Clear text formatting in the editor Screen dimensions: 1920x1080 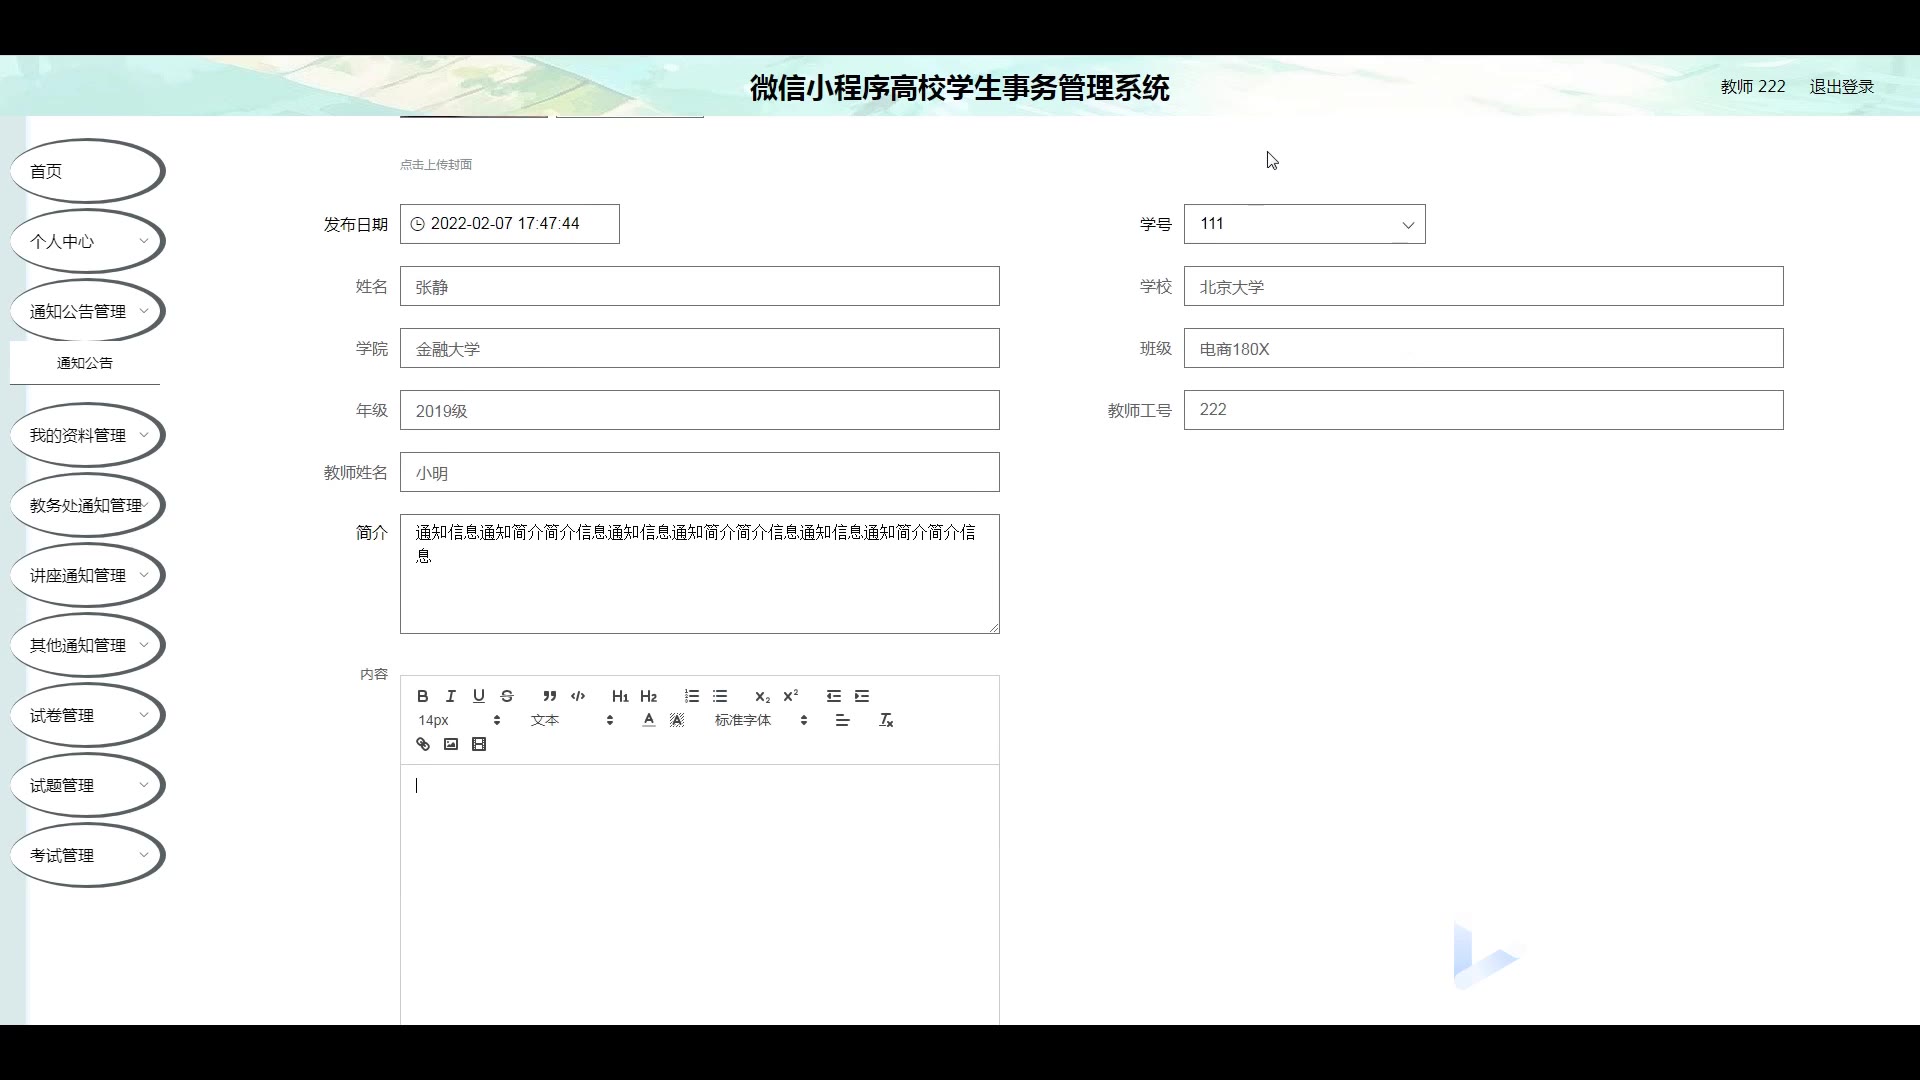(886, 720)
